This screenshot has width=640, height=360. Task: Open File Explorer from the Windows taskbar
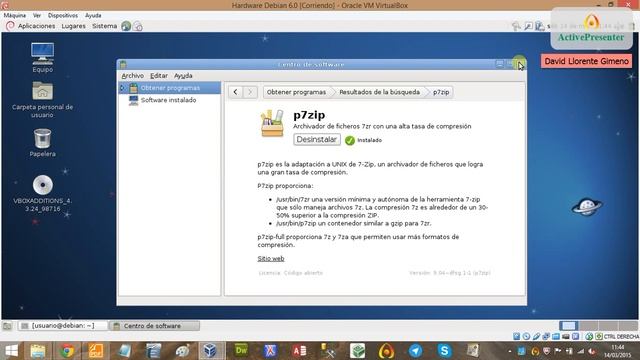38,351
